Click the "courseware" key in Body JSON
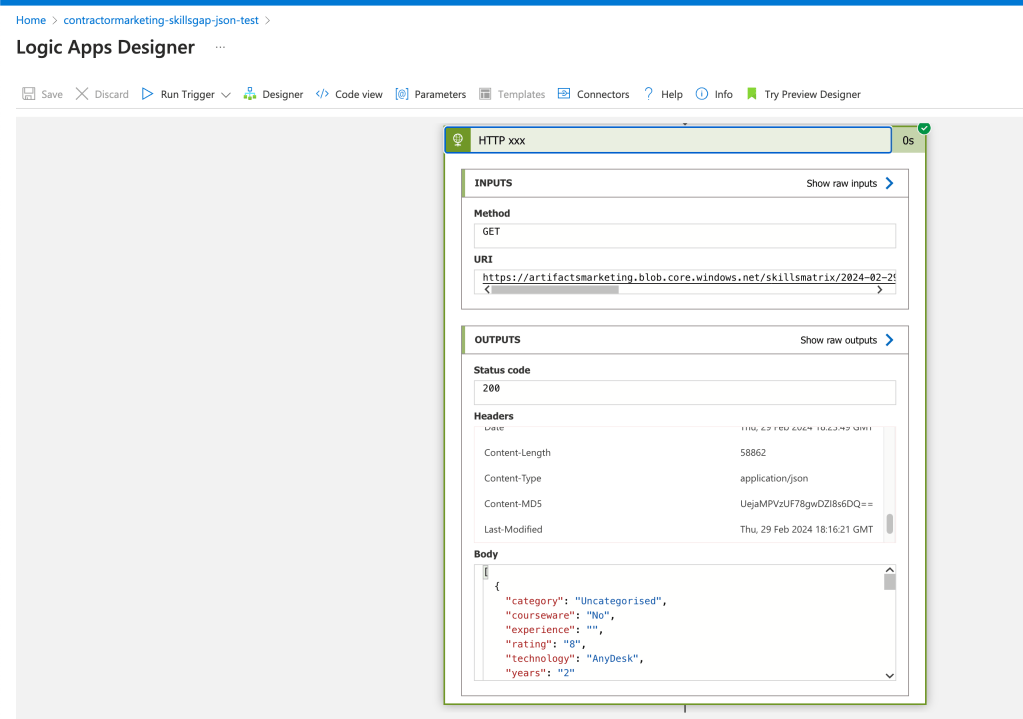Image resolution: width=1023 pixels, height=719 pixels. pos(540,615)
